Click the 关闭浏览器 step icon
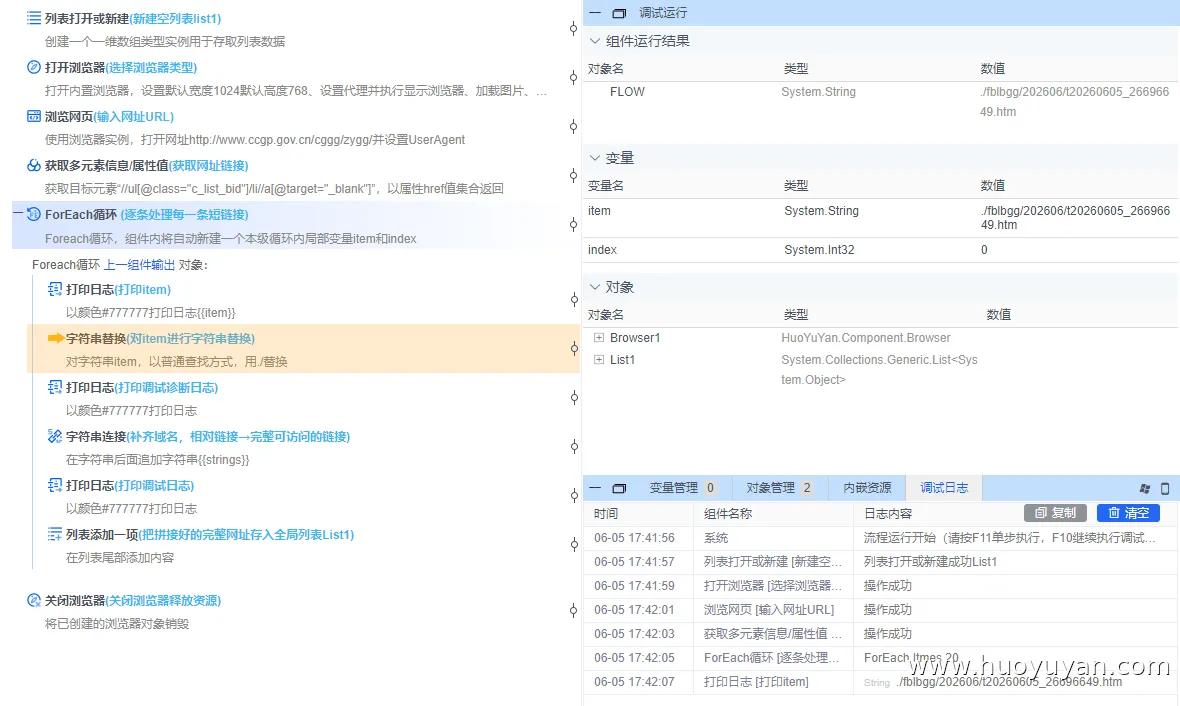The image size is (1180, 706). point(34,600)
